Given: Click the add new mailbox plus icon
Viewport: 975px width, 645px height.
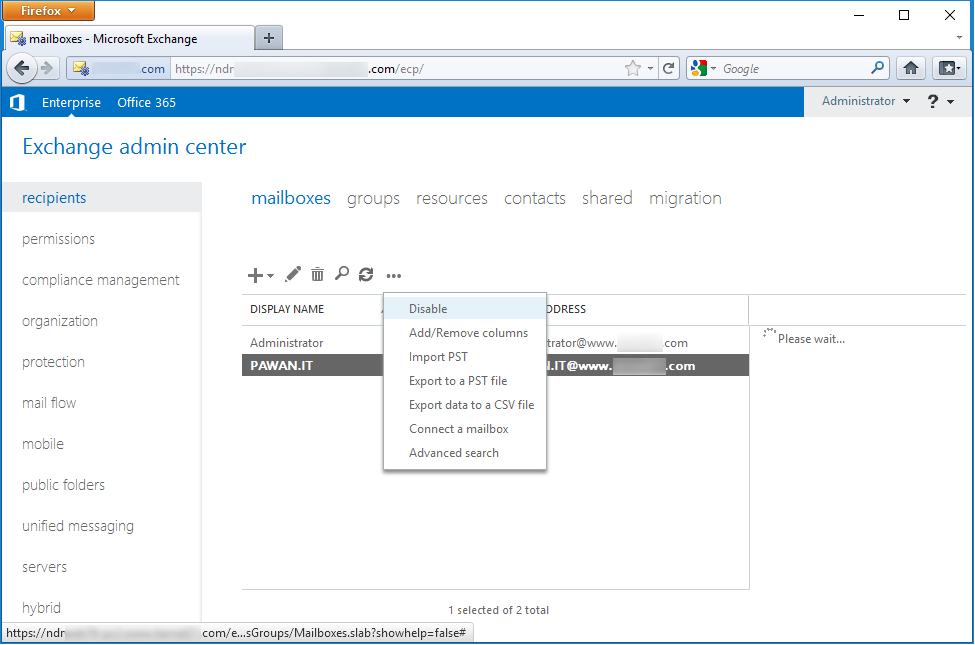Looking at the screenshot, I should (x=255, y=275).
